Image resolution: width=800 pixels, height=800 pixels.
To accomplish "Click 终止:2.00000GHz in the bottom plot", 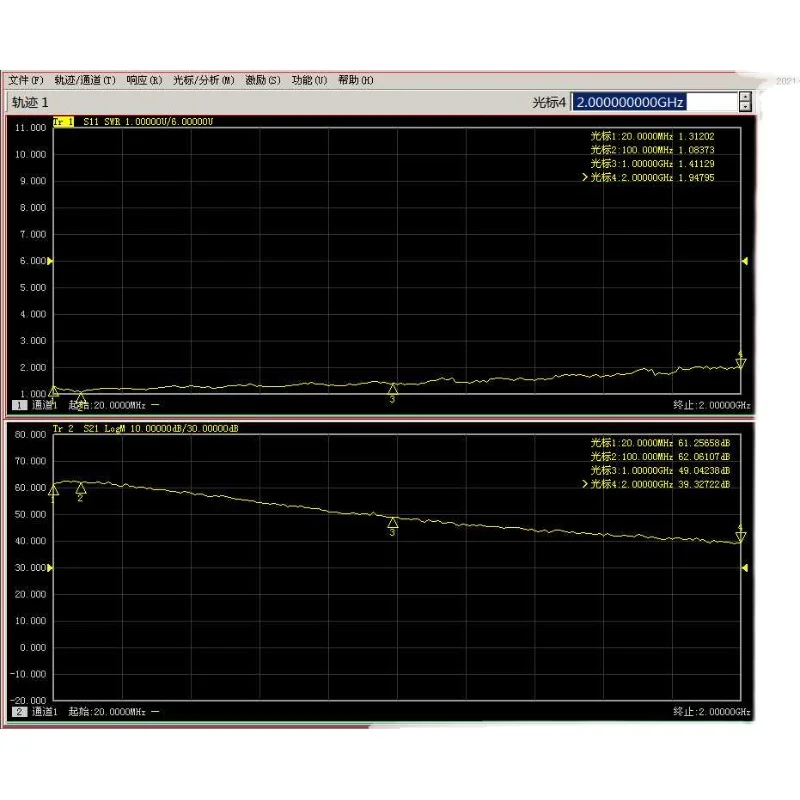I will [x=712, y=712].
